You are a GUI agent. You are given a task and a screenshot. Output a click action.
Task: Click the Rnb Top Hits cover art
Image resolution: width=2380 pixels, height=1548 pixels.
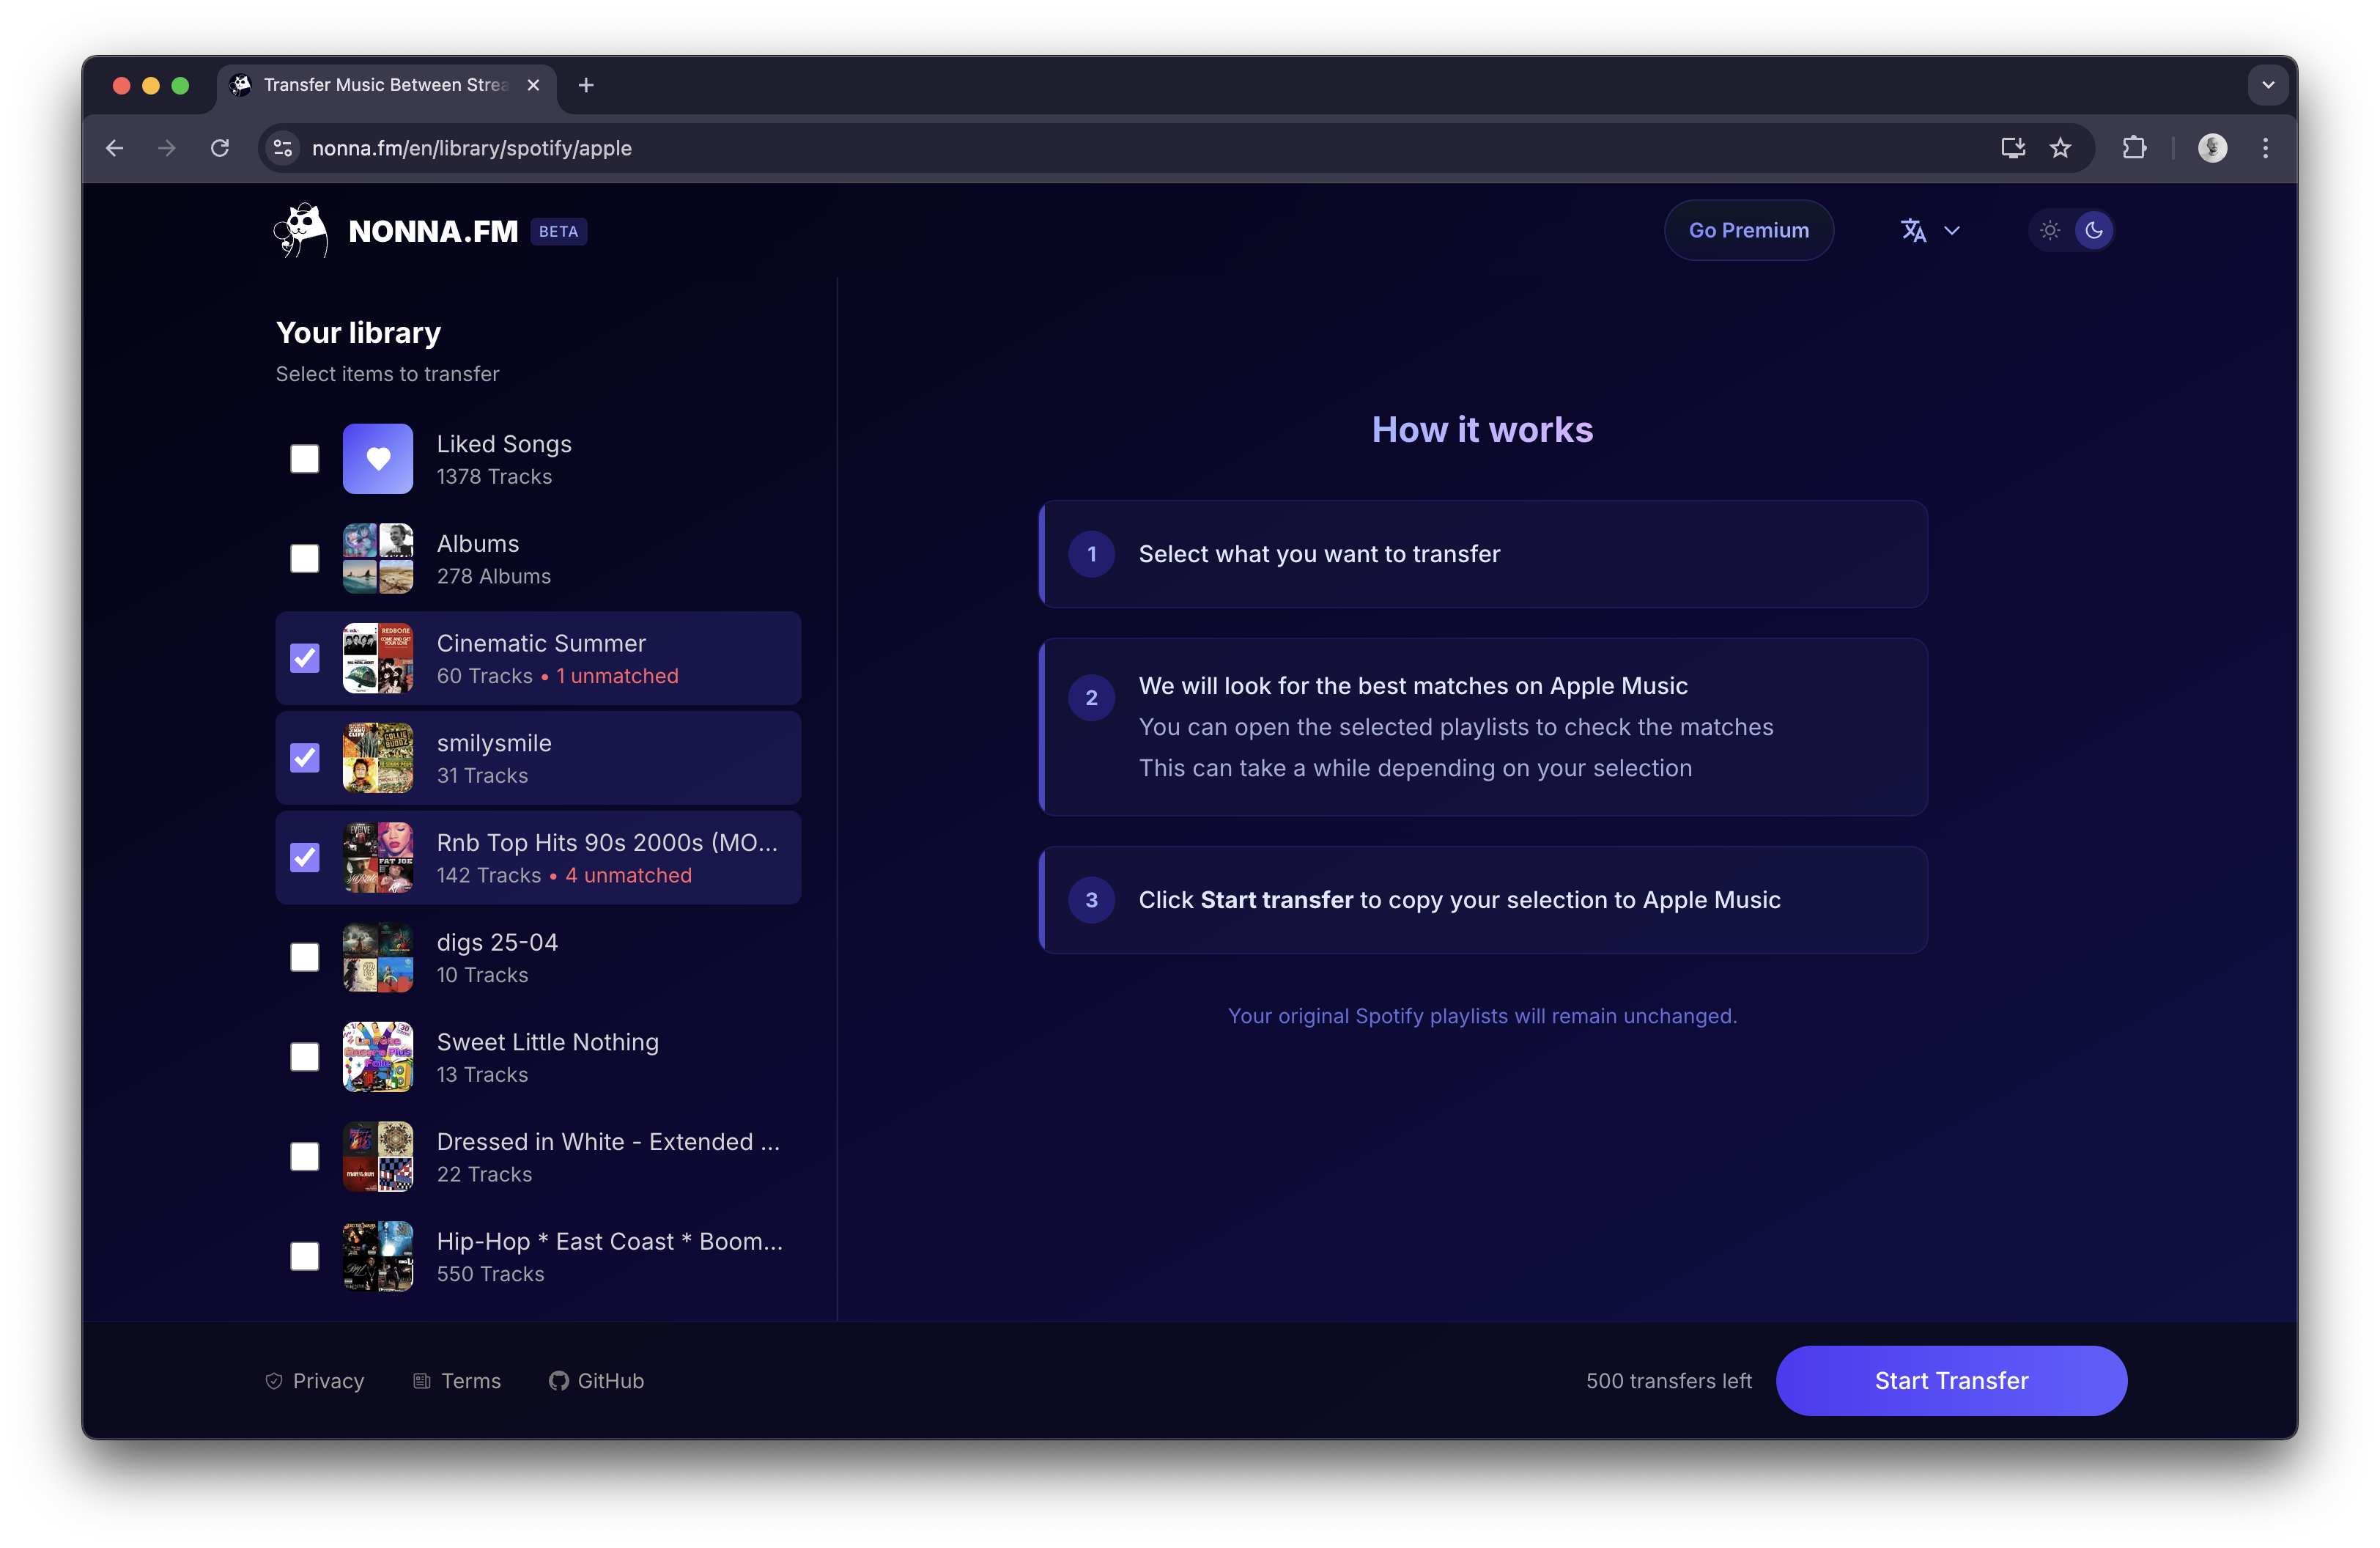coord(378,857)
